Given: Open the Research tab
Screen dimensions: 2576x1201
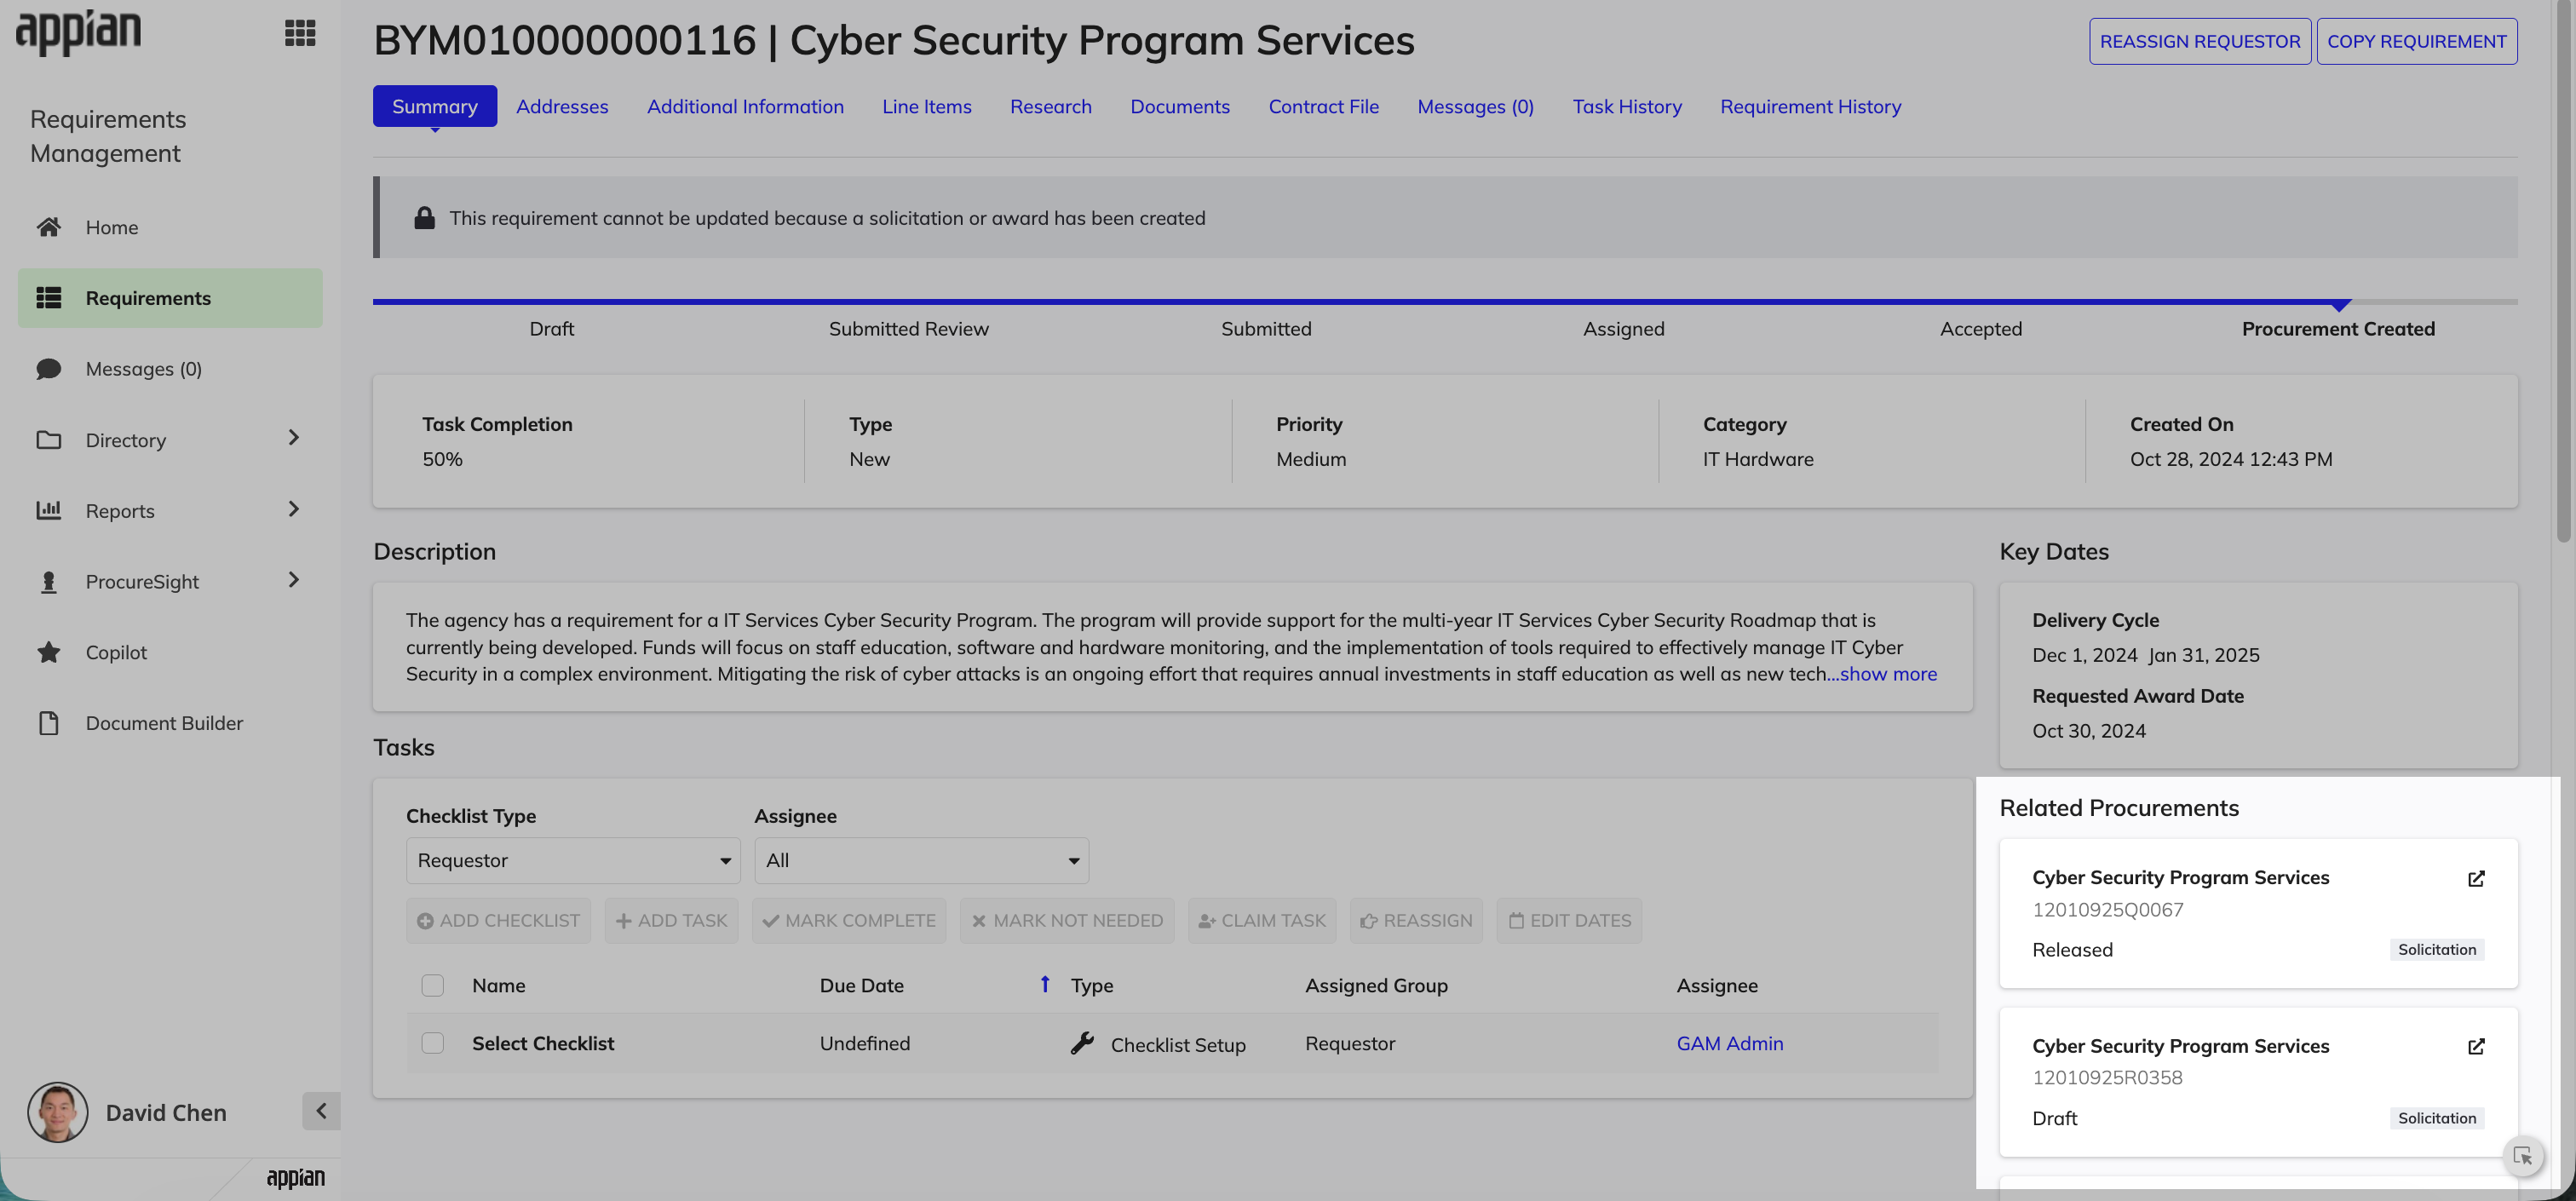Looking at the screenshot, I should 1050,106.
